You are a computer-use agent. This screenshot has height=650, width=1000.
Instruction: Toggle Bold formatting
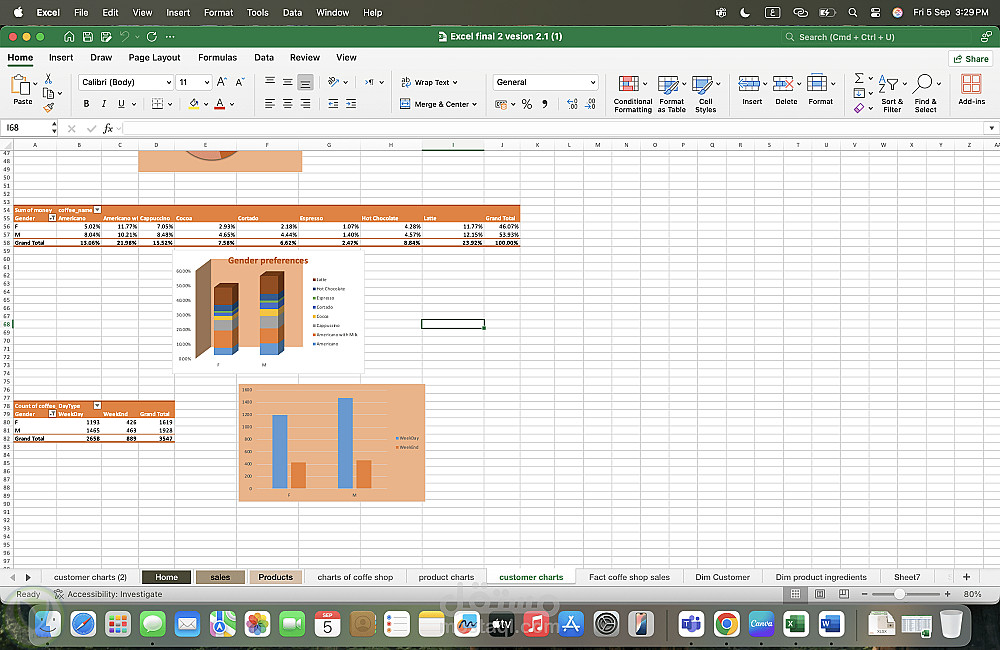coord(86,103)
